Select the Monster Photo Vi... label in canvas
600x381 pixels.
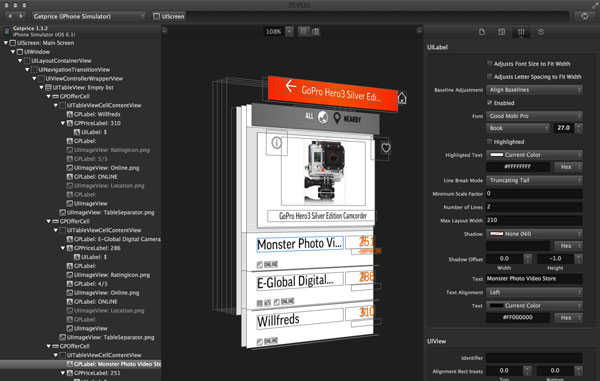coord(300,244)
